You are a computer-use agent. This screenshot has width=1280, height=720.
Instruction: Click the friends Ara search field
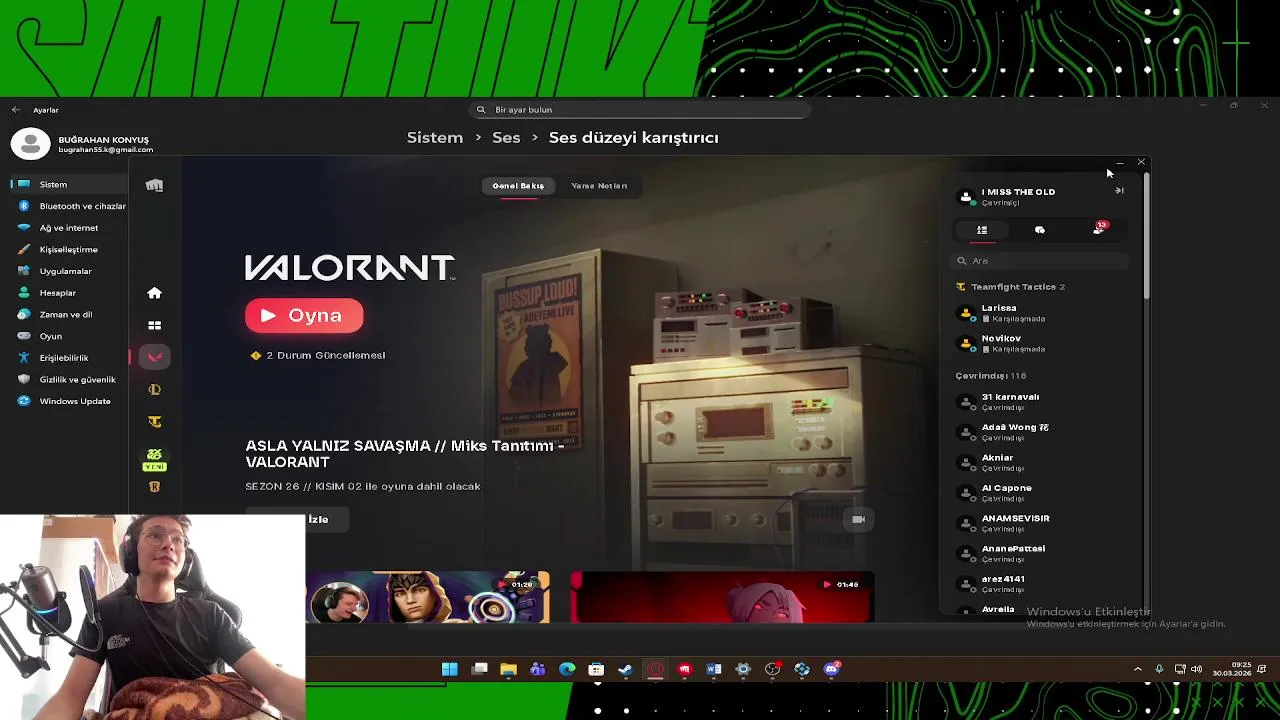point(1040,261)
